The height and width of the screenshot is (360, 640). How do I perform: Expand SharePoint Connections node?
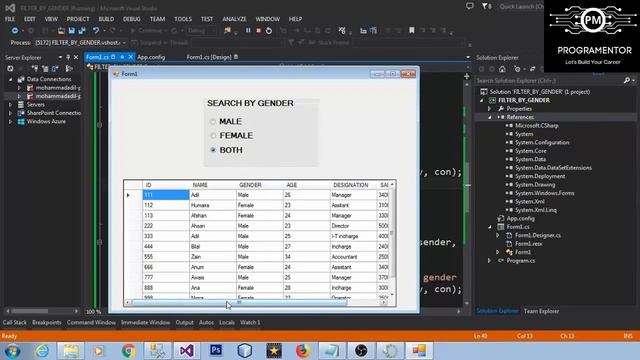pos(11,113)
